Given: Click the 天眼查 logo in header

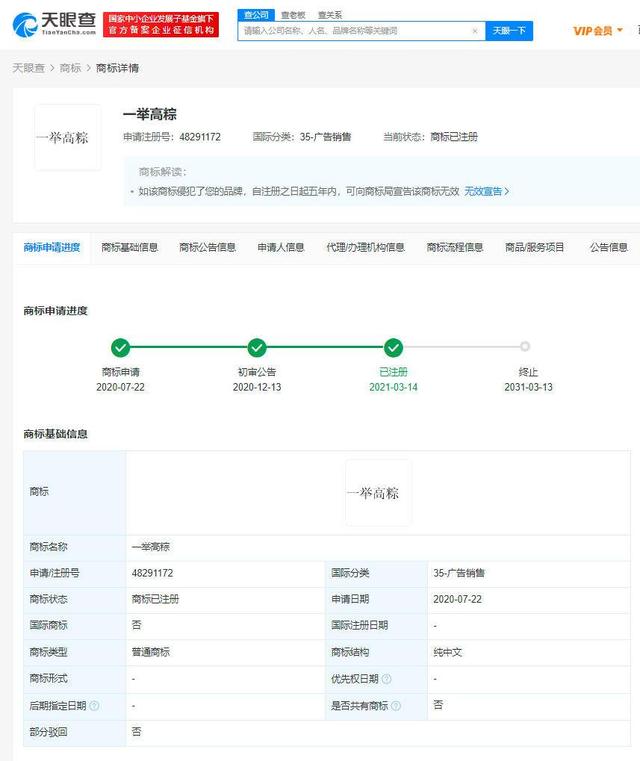Looking at the screenshot, I should click(55, 24).
